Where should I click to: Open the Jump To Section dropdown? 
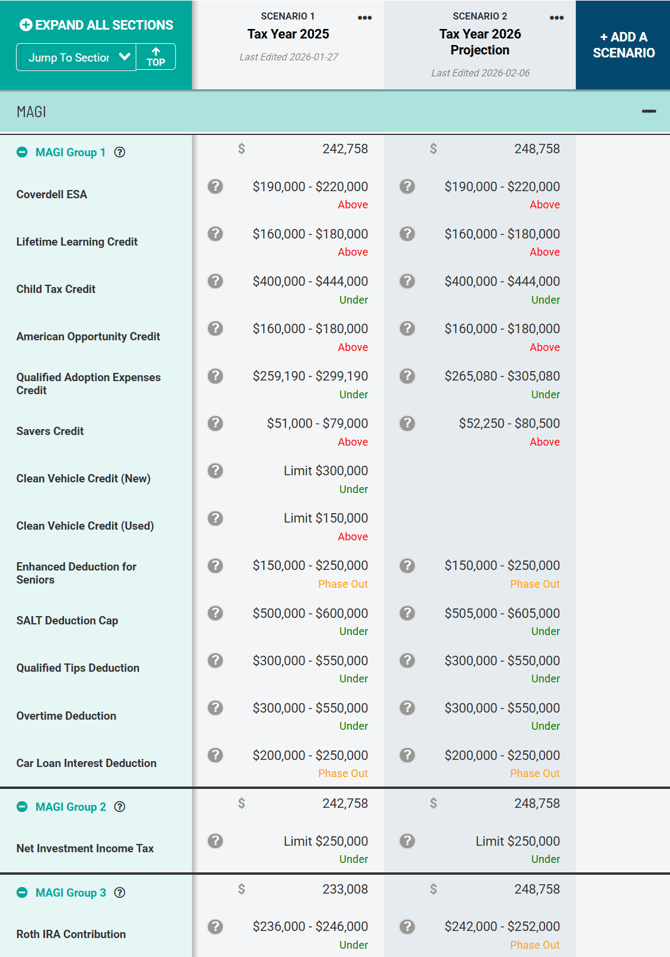(76, 57)
